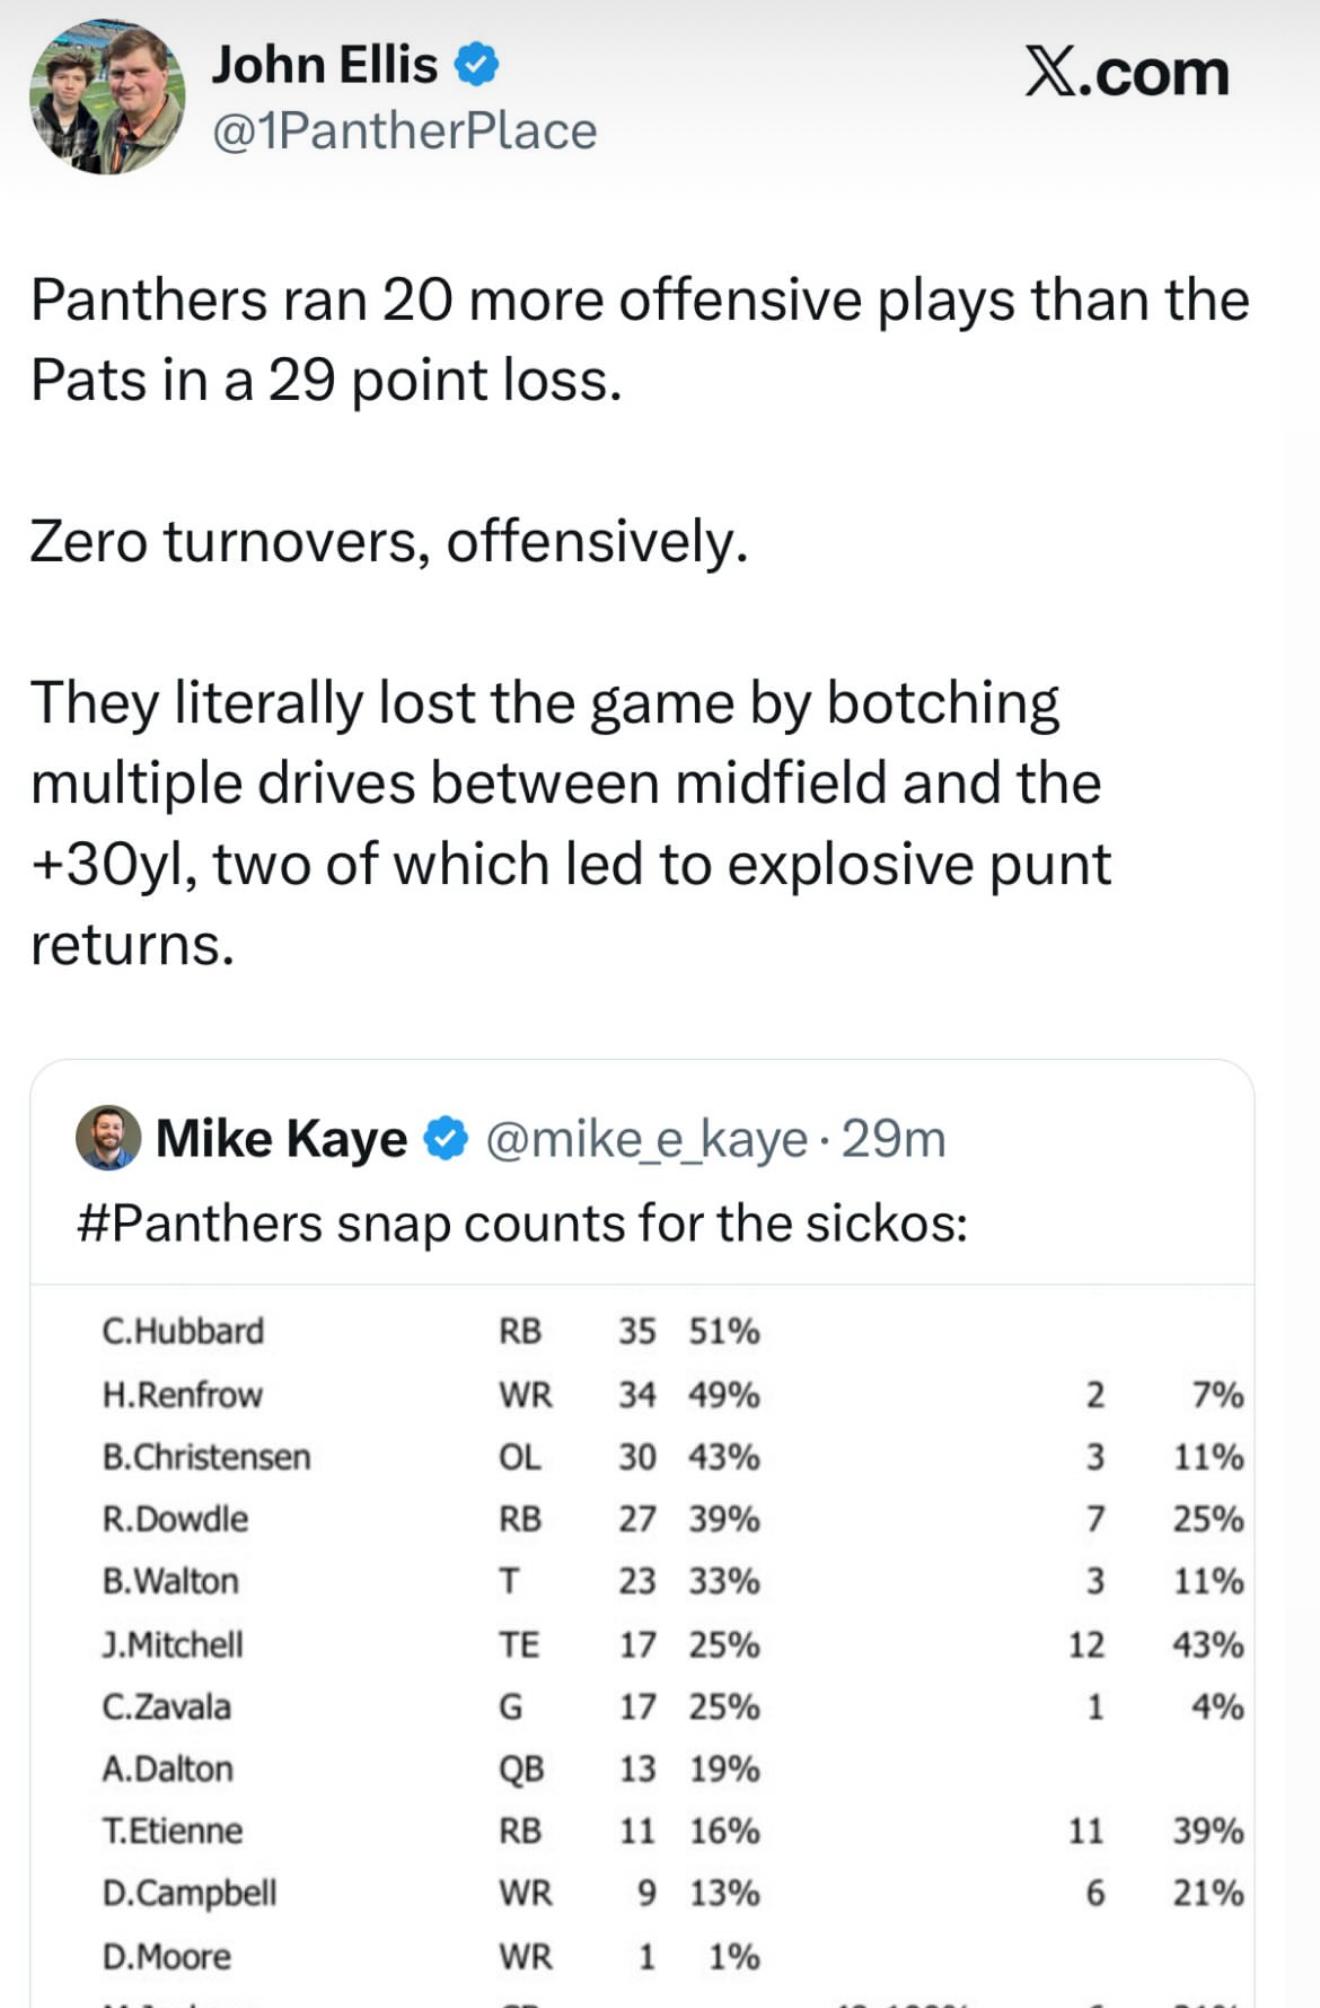Click Mike Kaye's verified badge
The width and height of the screenshot is (1320, 2008).
446,1139
